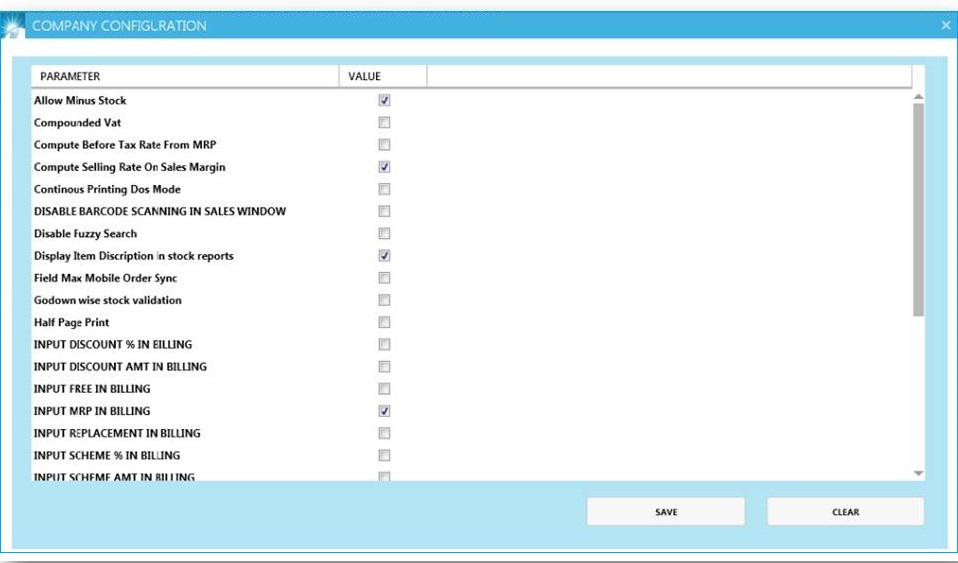Select 'INPUT REPLACEMENT IN BILLING' label
Image resolution: width=958 pixels, height=563 pixels.
click(117, 433)
